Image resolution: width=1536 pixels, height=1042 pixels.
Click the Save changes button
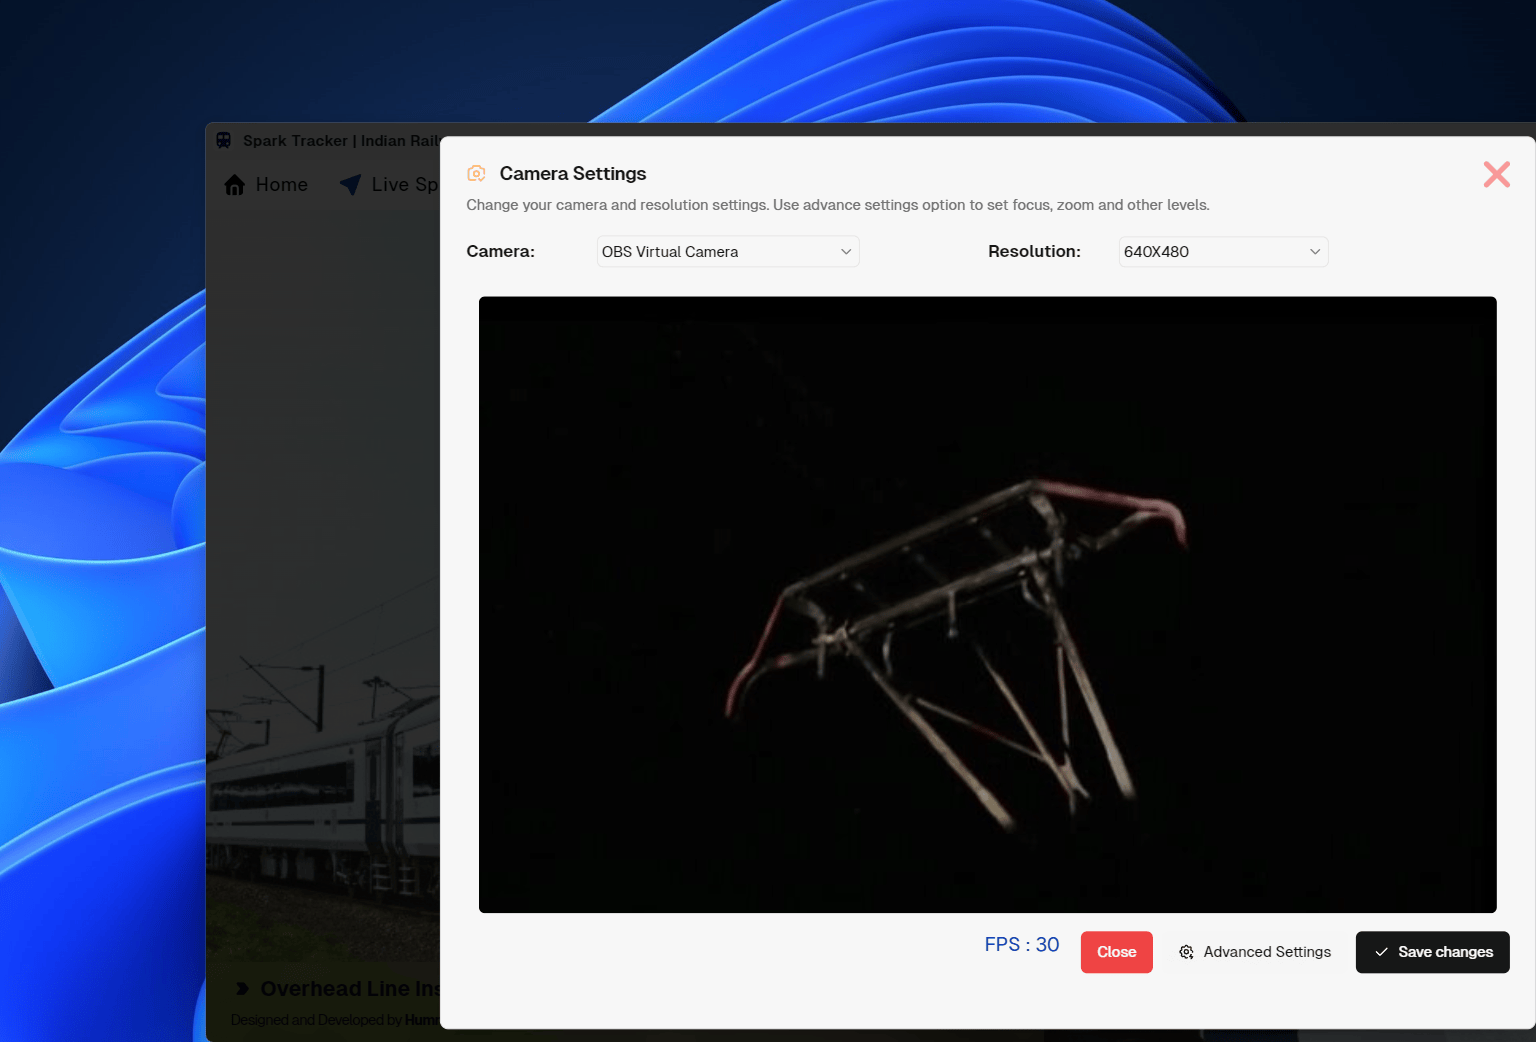[x=1432, y=952]
